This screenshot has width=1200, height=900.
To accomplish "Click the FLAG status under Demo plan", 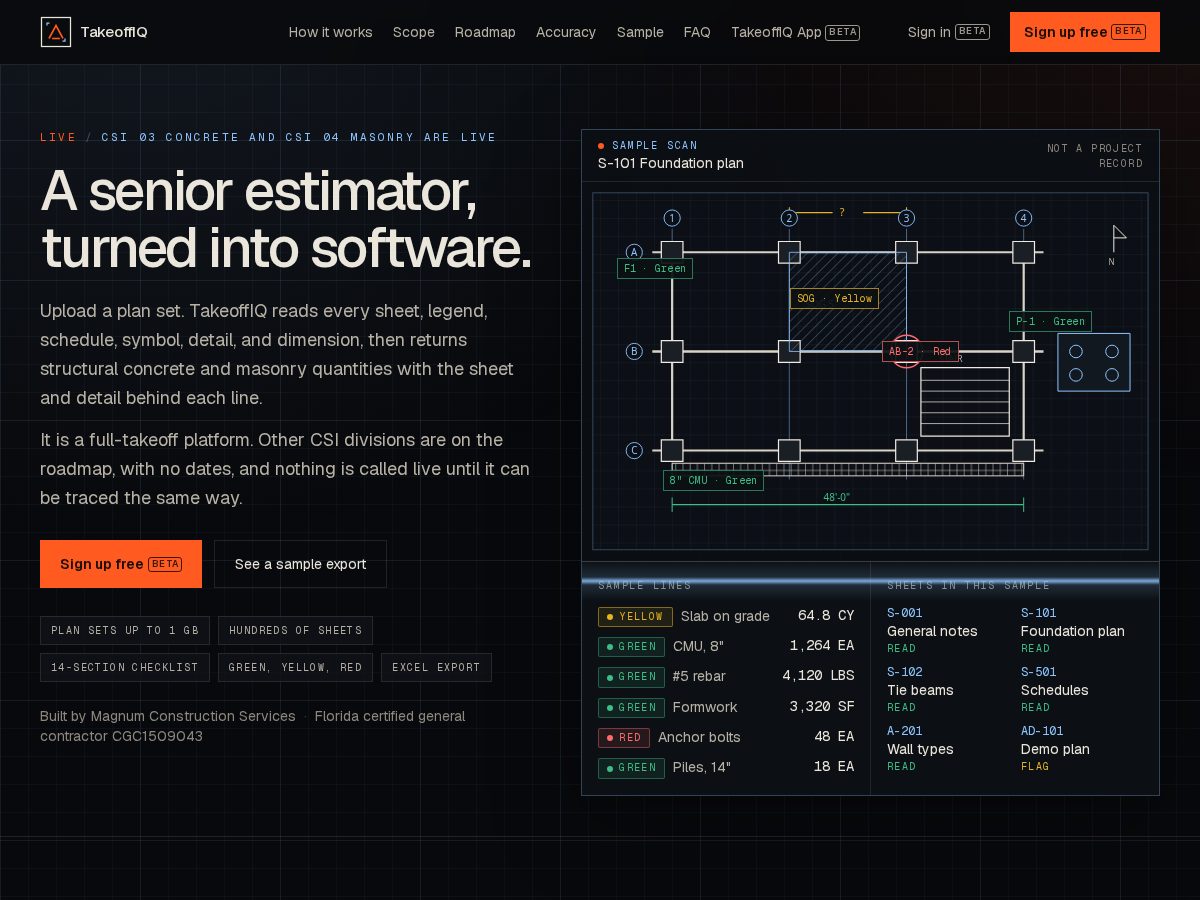I will [x=1035, y=767].
